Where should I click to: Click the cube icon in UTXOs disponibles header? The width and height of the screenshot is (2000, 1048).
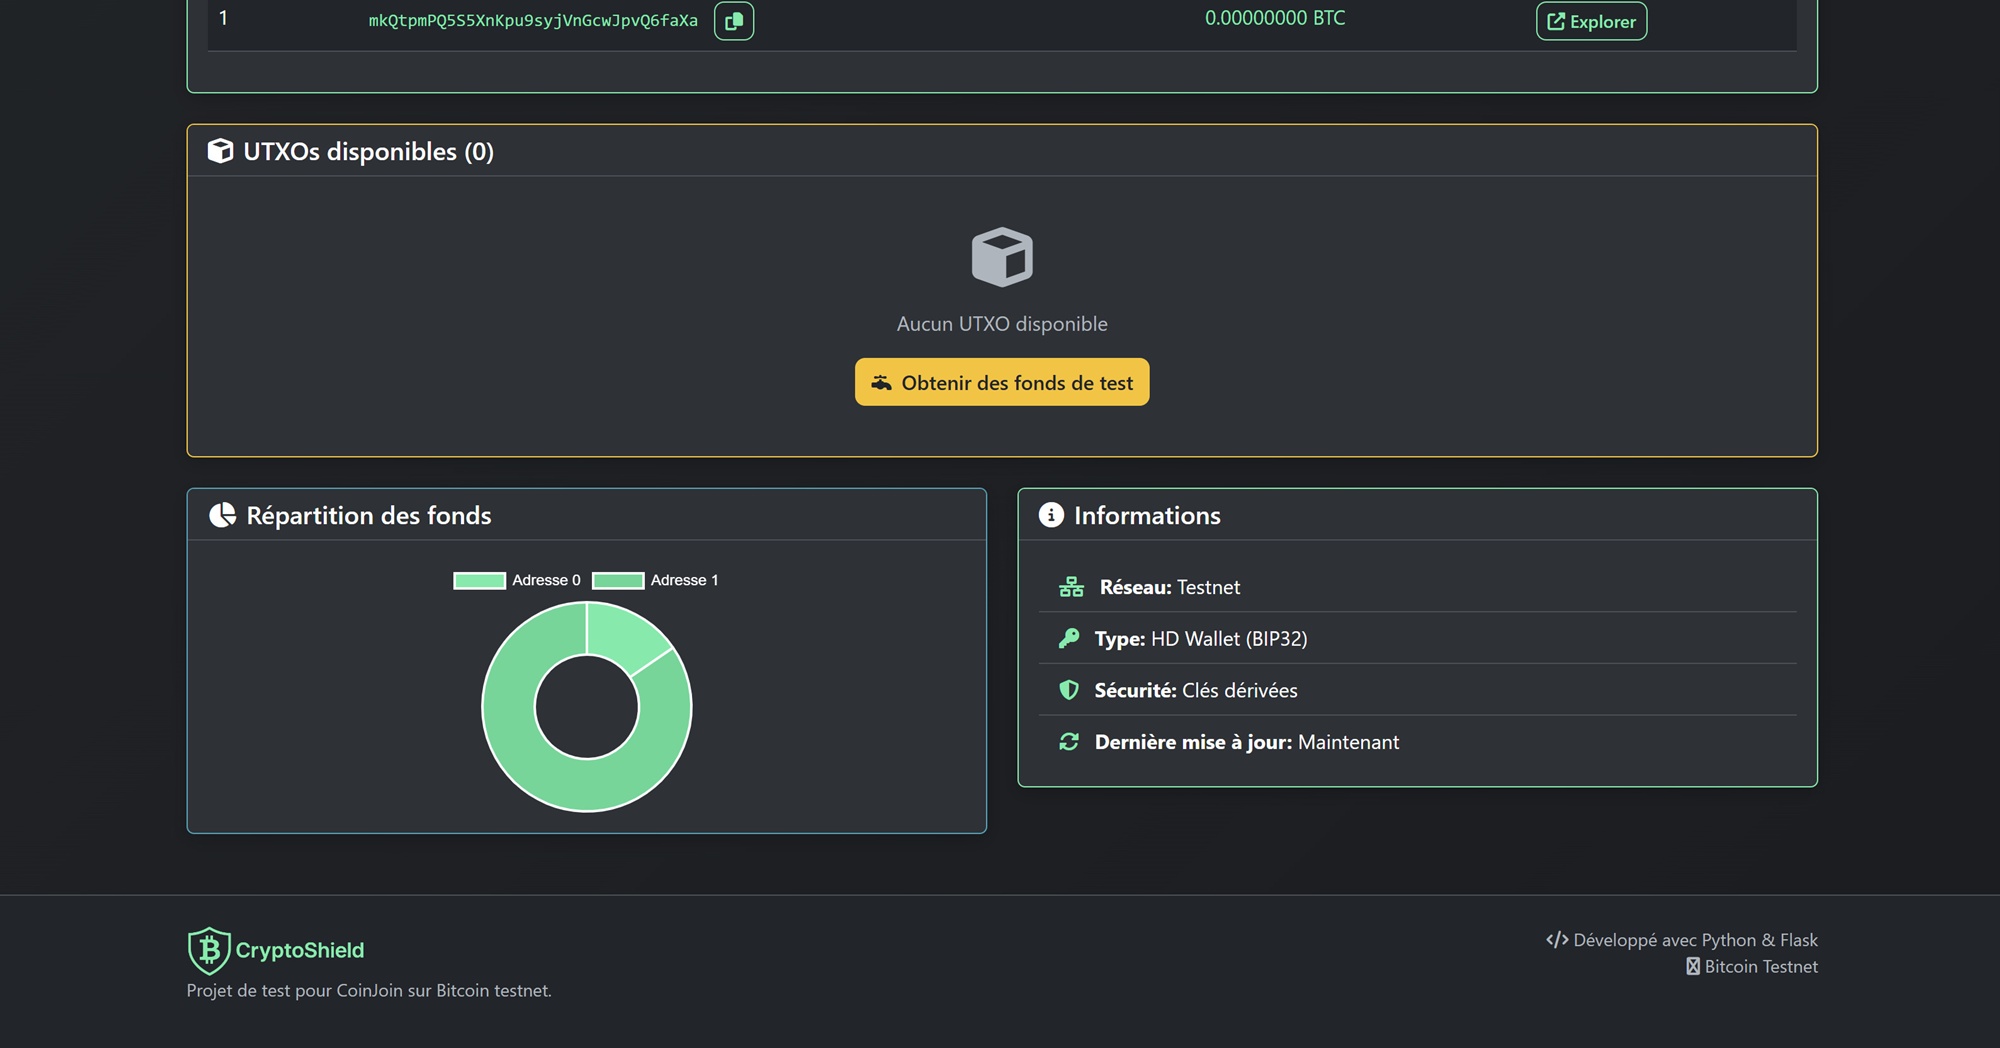point(220,151)
